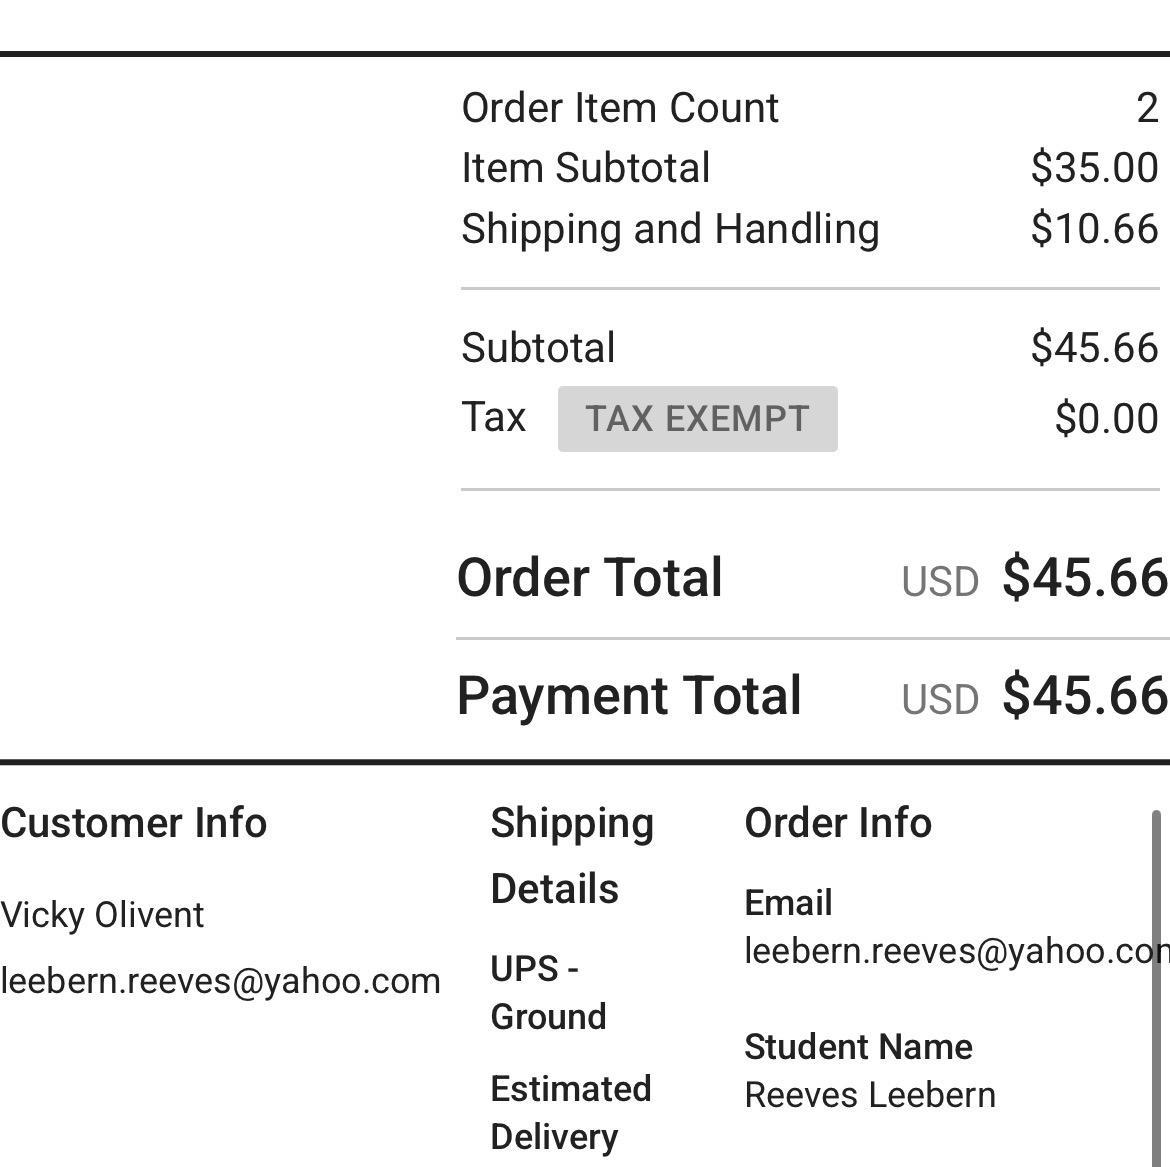Click the customer email under Vicky Olivent

coord(220,981)
